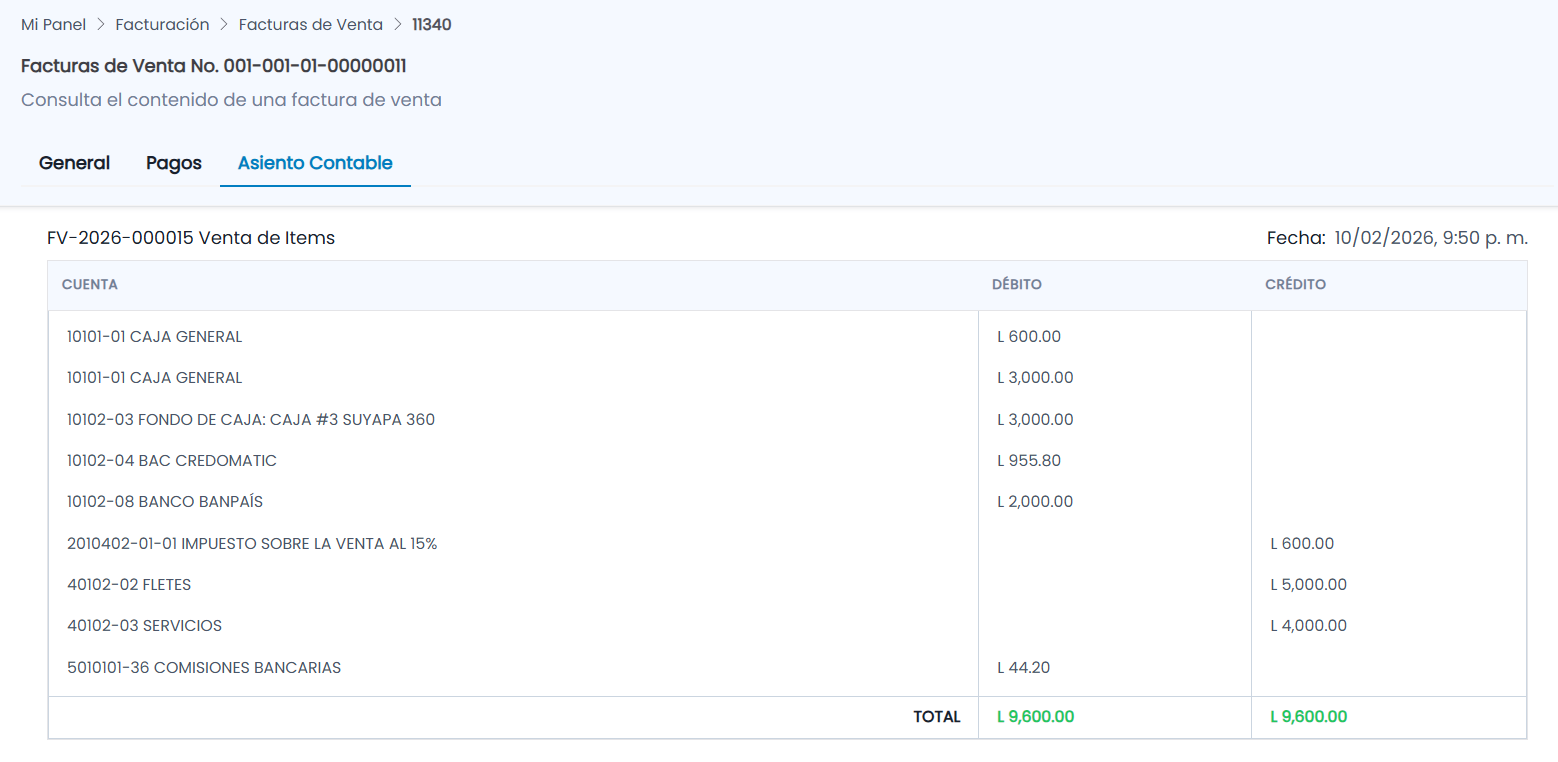Click breadcrumb item 11340
The width and height of the screenshot is (1558, 762).
tap(431, 24)
